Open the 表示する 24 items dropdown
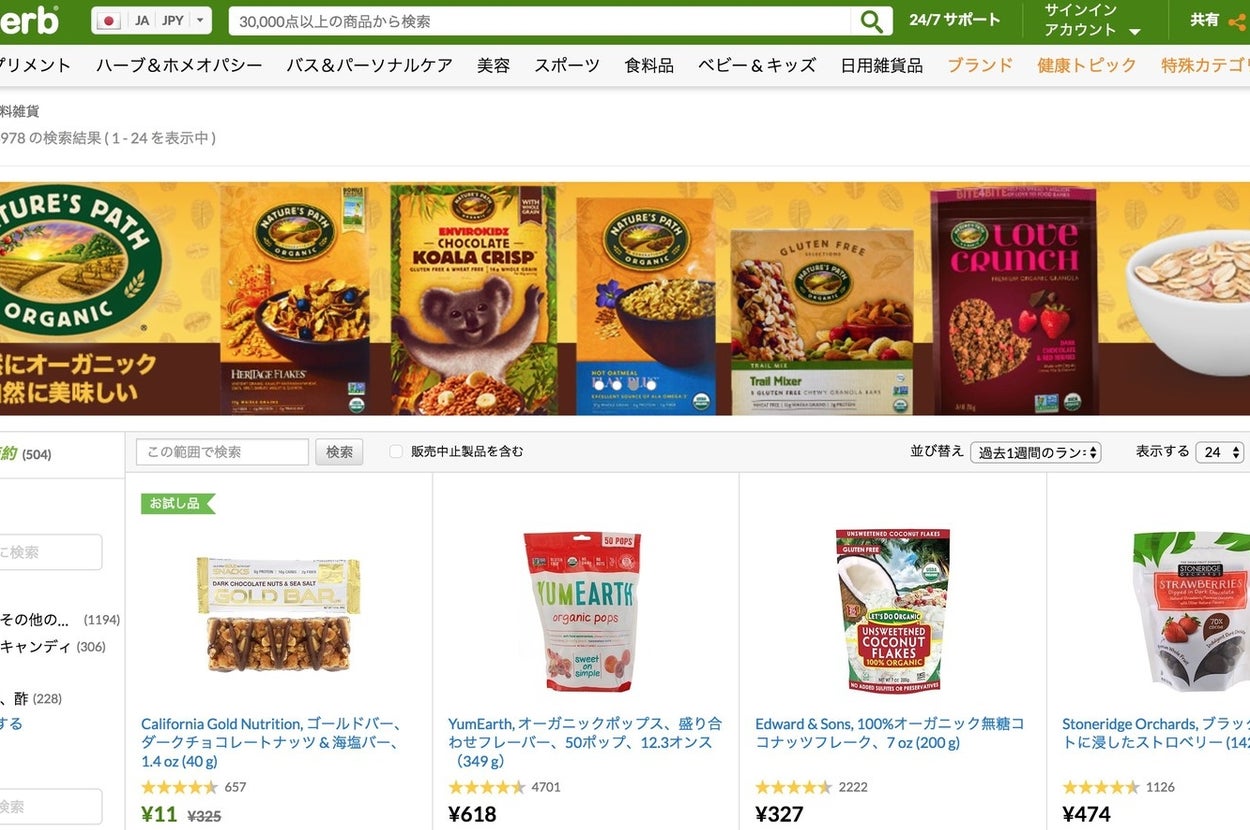1250x830 pixels. [x=1219, y=452]
